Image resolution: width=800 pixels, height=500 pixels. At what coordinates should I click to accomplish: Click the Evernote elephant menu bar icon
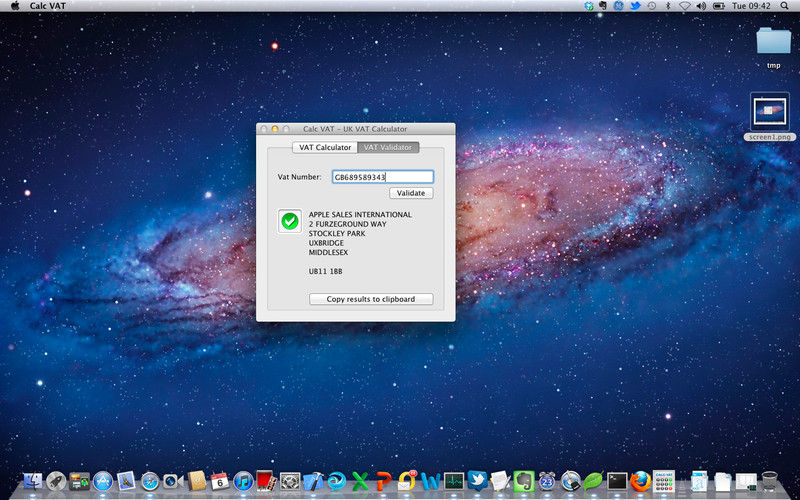(603, 6)
